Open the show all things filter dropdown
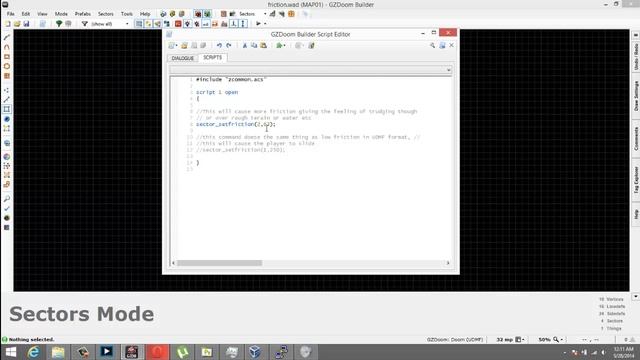 click(127, 24)
